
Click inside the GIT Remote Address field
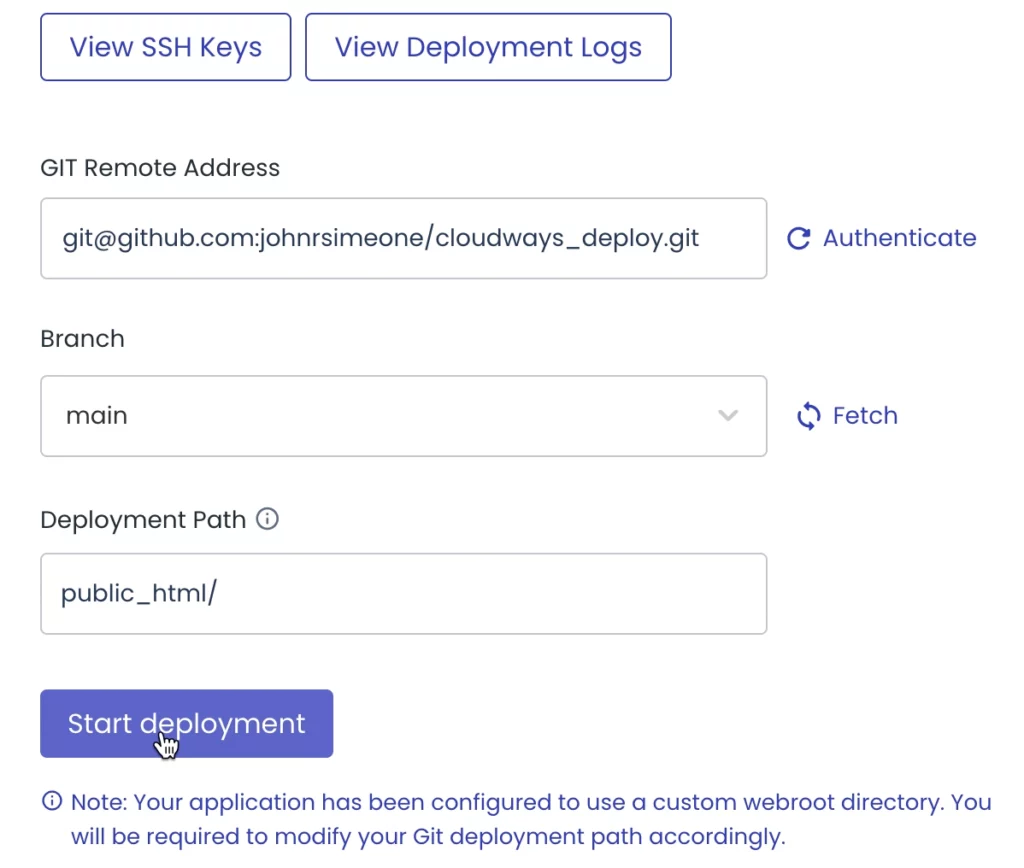403,238
